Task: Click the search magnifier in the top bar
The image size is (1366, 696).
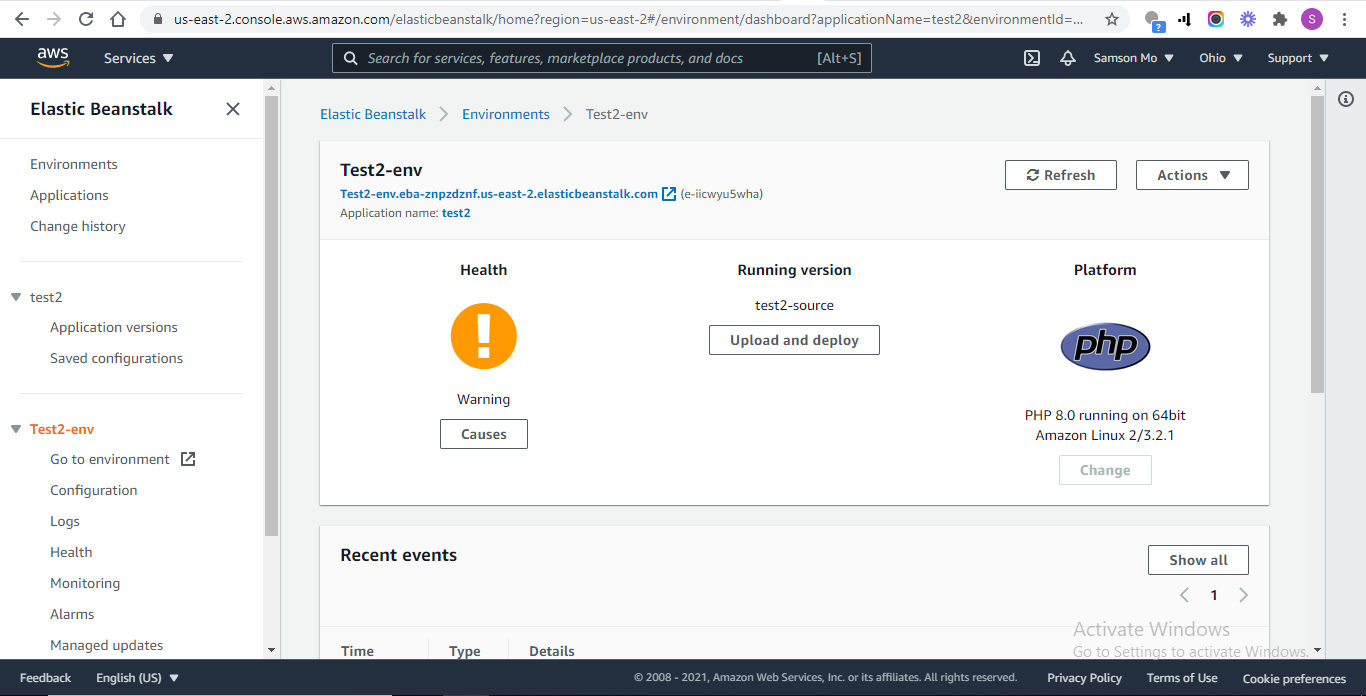Action: tap(350, 58)
